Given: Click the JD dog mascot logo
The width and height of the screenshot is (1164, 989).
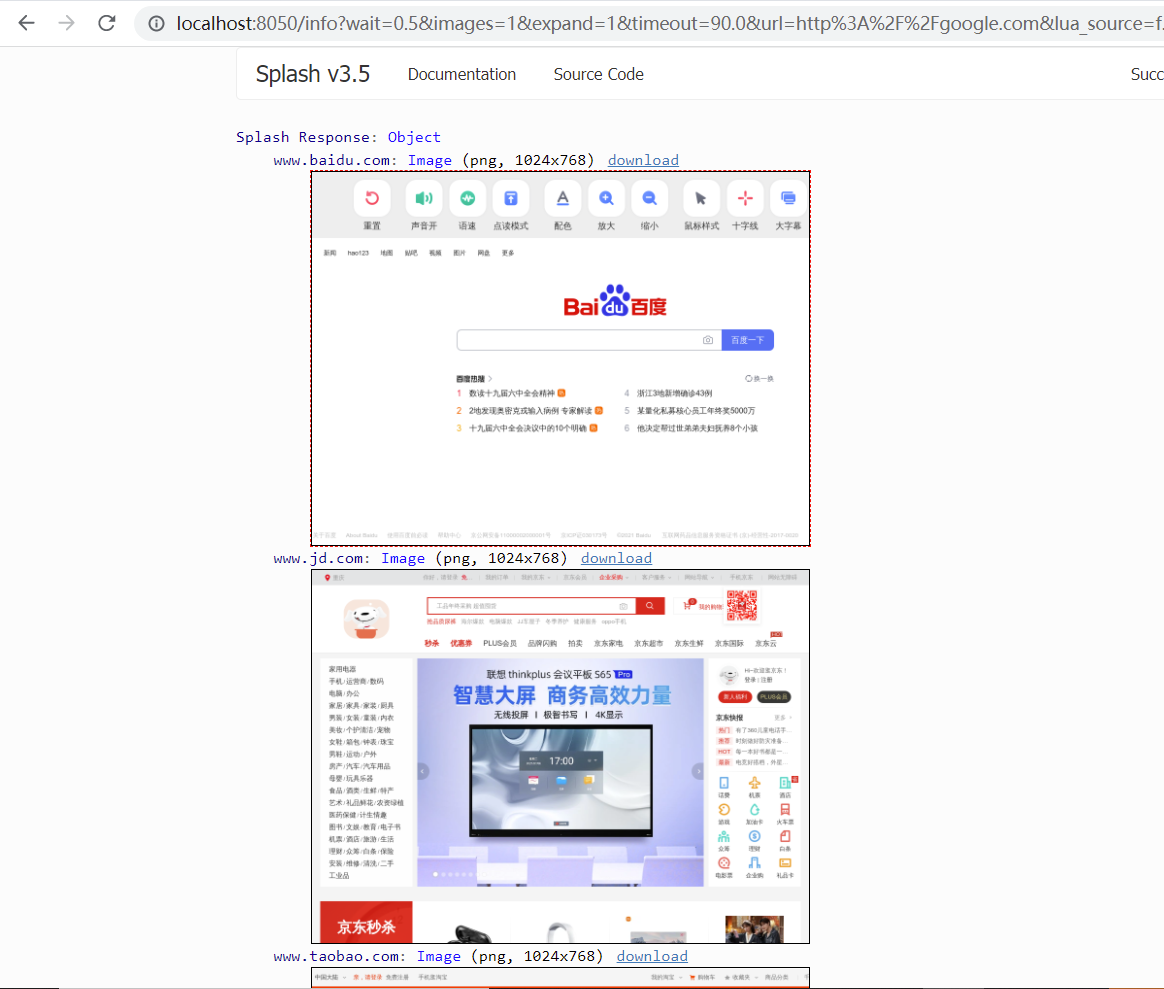Looking at the screenshot, I should (366, 619).
